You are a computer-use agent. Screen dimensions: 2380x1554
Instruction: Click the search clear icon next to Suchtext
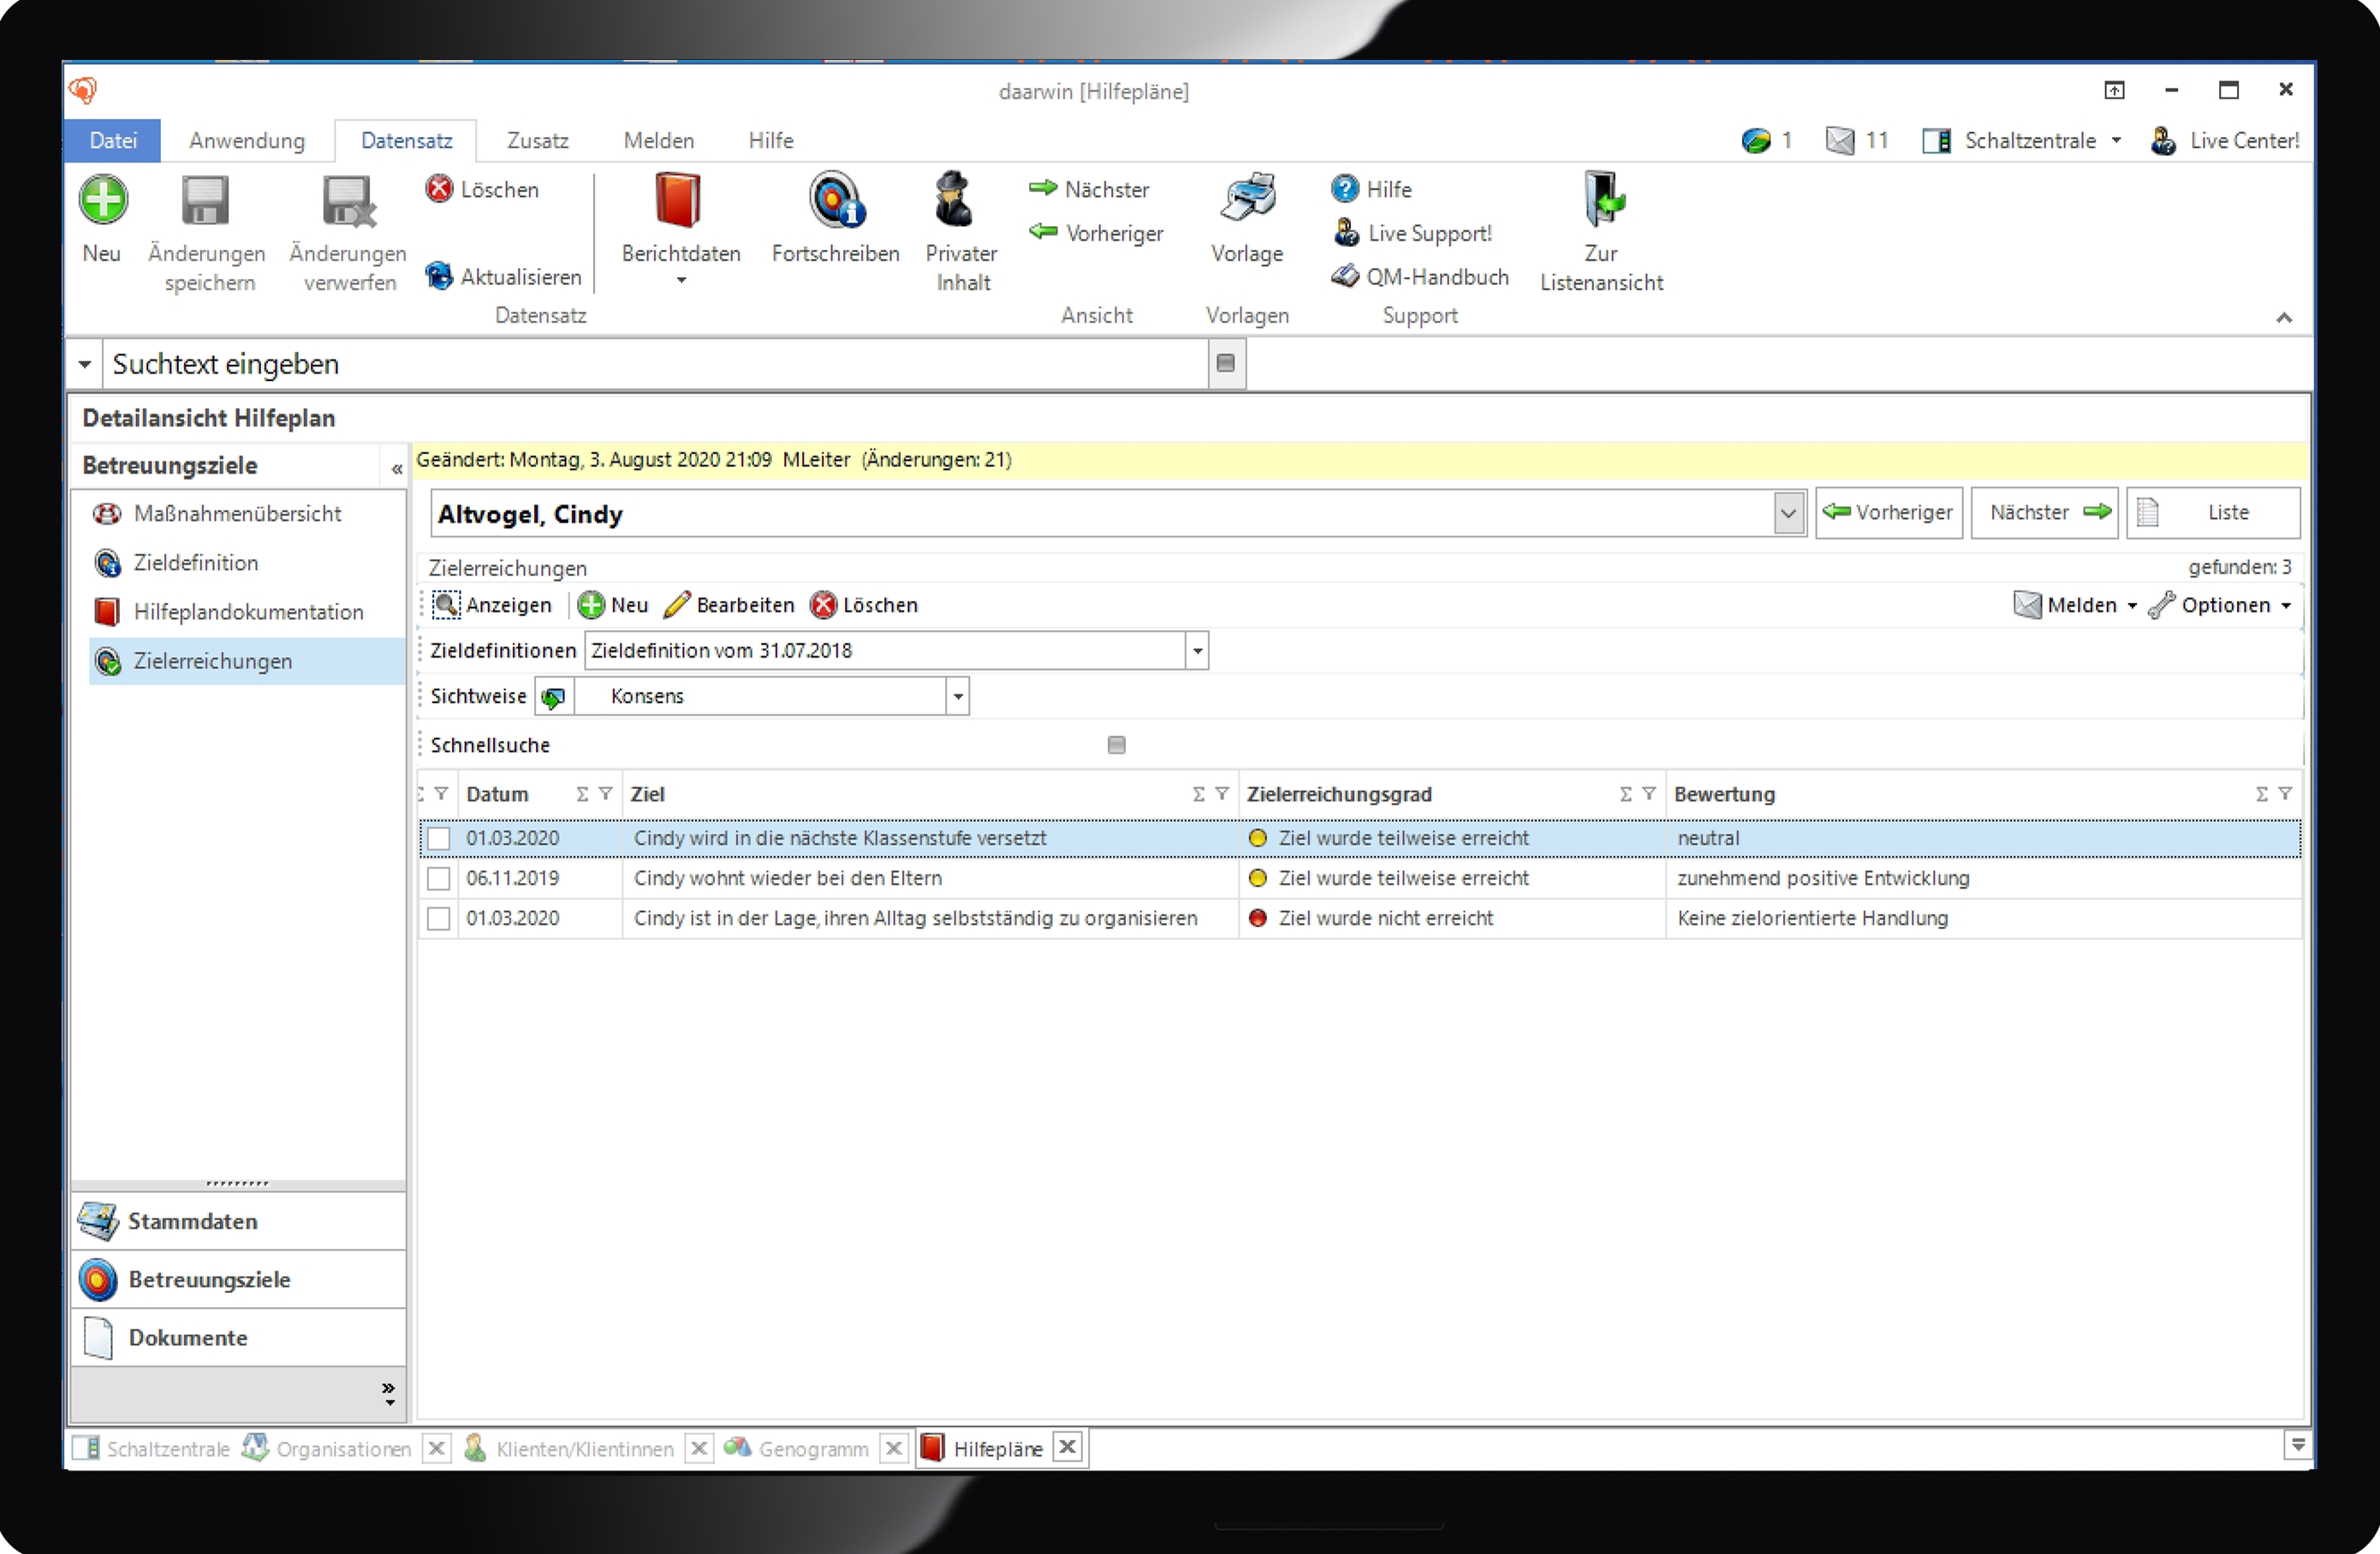coord(1225,363)
